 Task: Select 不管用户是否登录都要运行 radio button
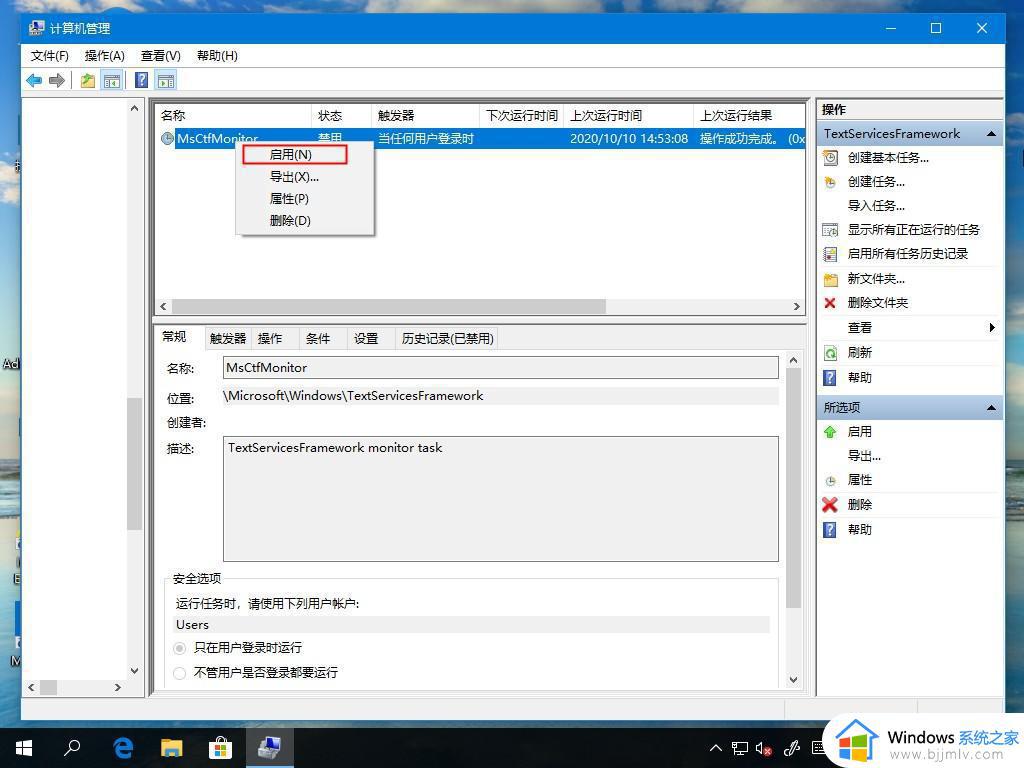click(x=180, y=673)
